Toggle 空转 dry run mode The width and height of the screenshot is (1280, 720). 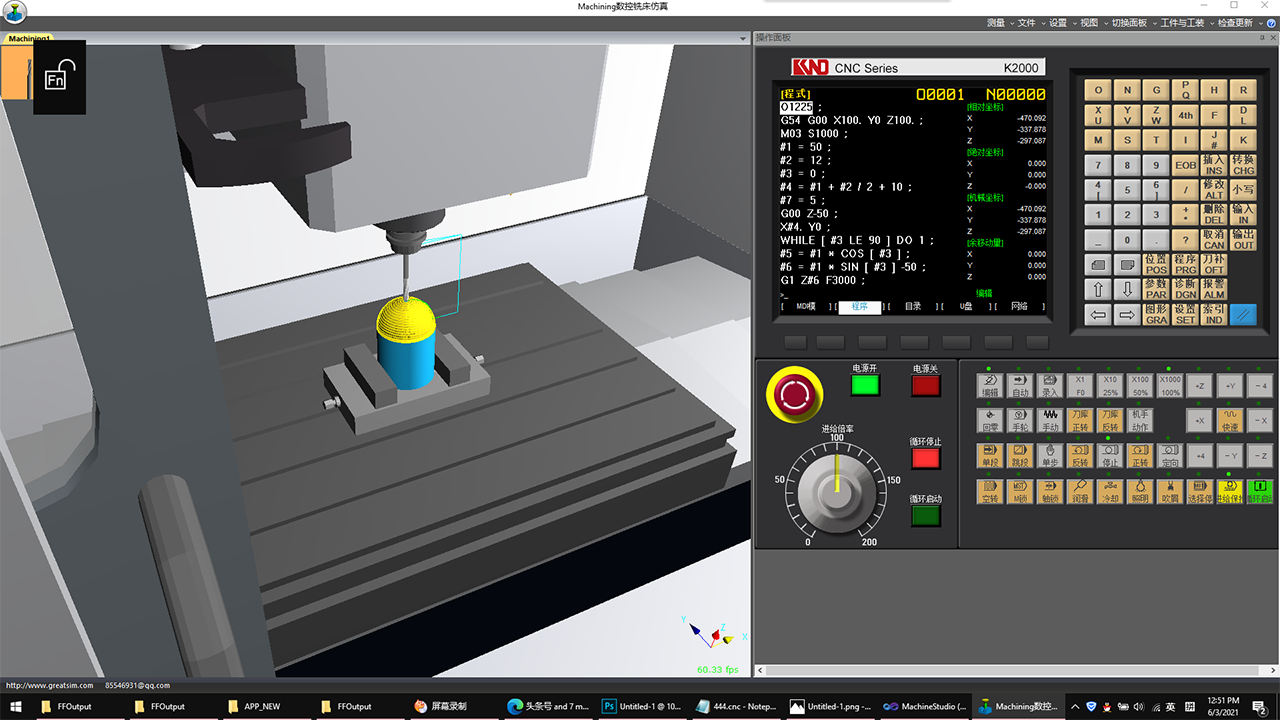pyautogui.click(x=989, y=491)
